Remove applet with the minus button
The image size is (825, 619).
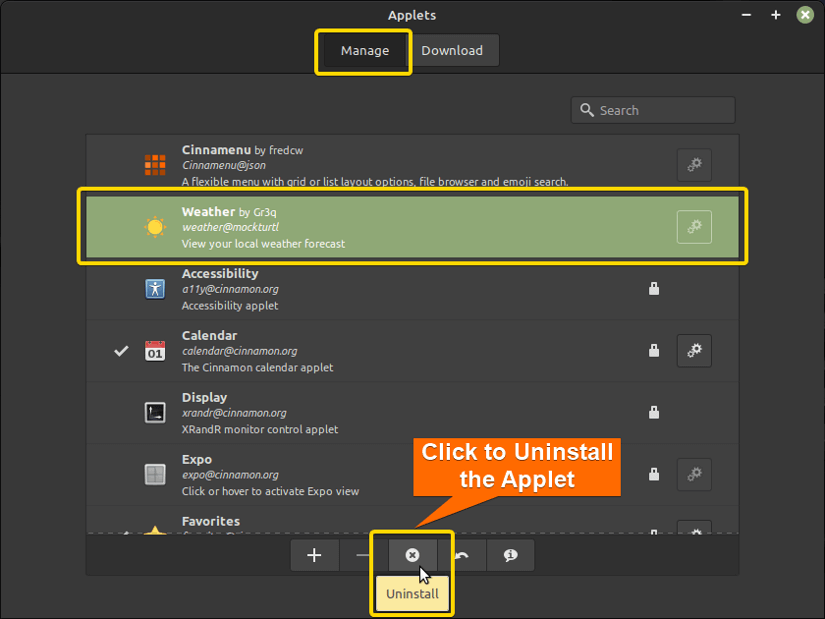coord(363,555)
